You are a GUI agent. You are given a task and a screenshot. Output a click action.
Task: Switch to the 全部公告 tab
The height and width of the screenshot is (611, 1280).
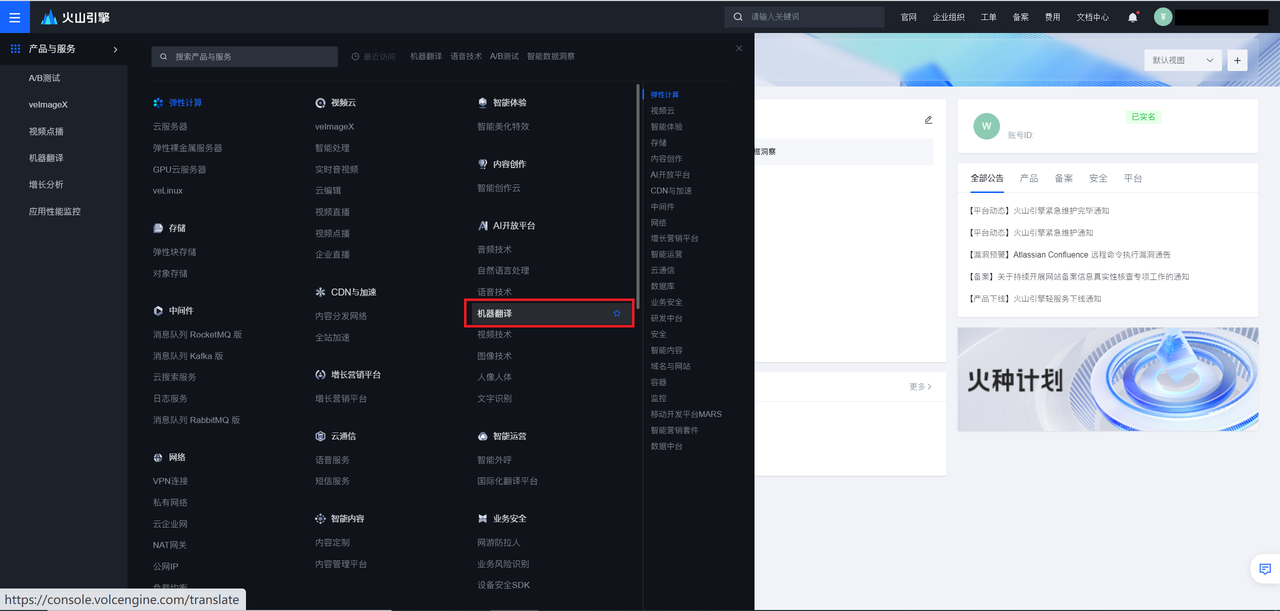[x=987, y=178]
